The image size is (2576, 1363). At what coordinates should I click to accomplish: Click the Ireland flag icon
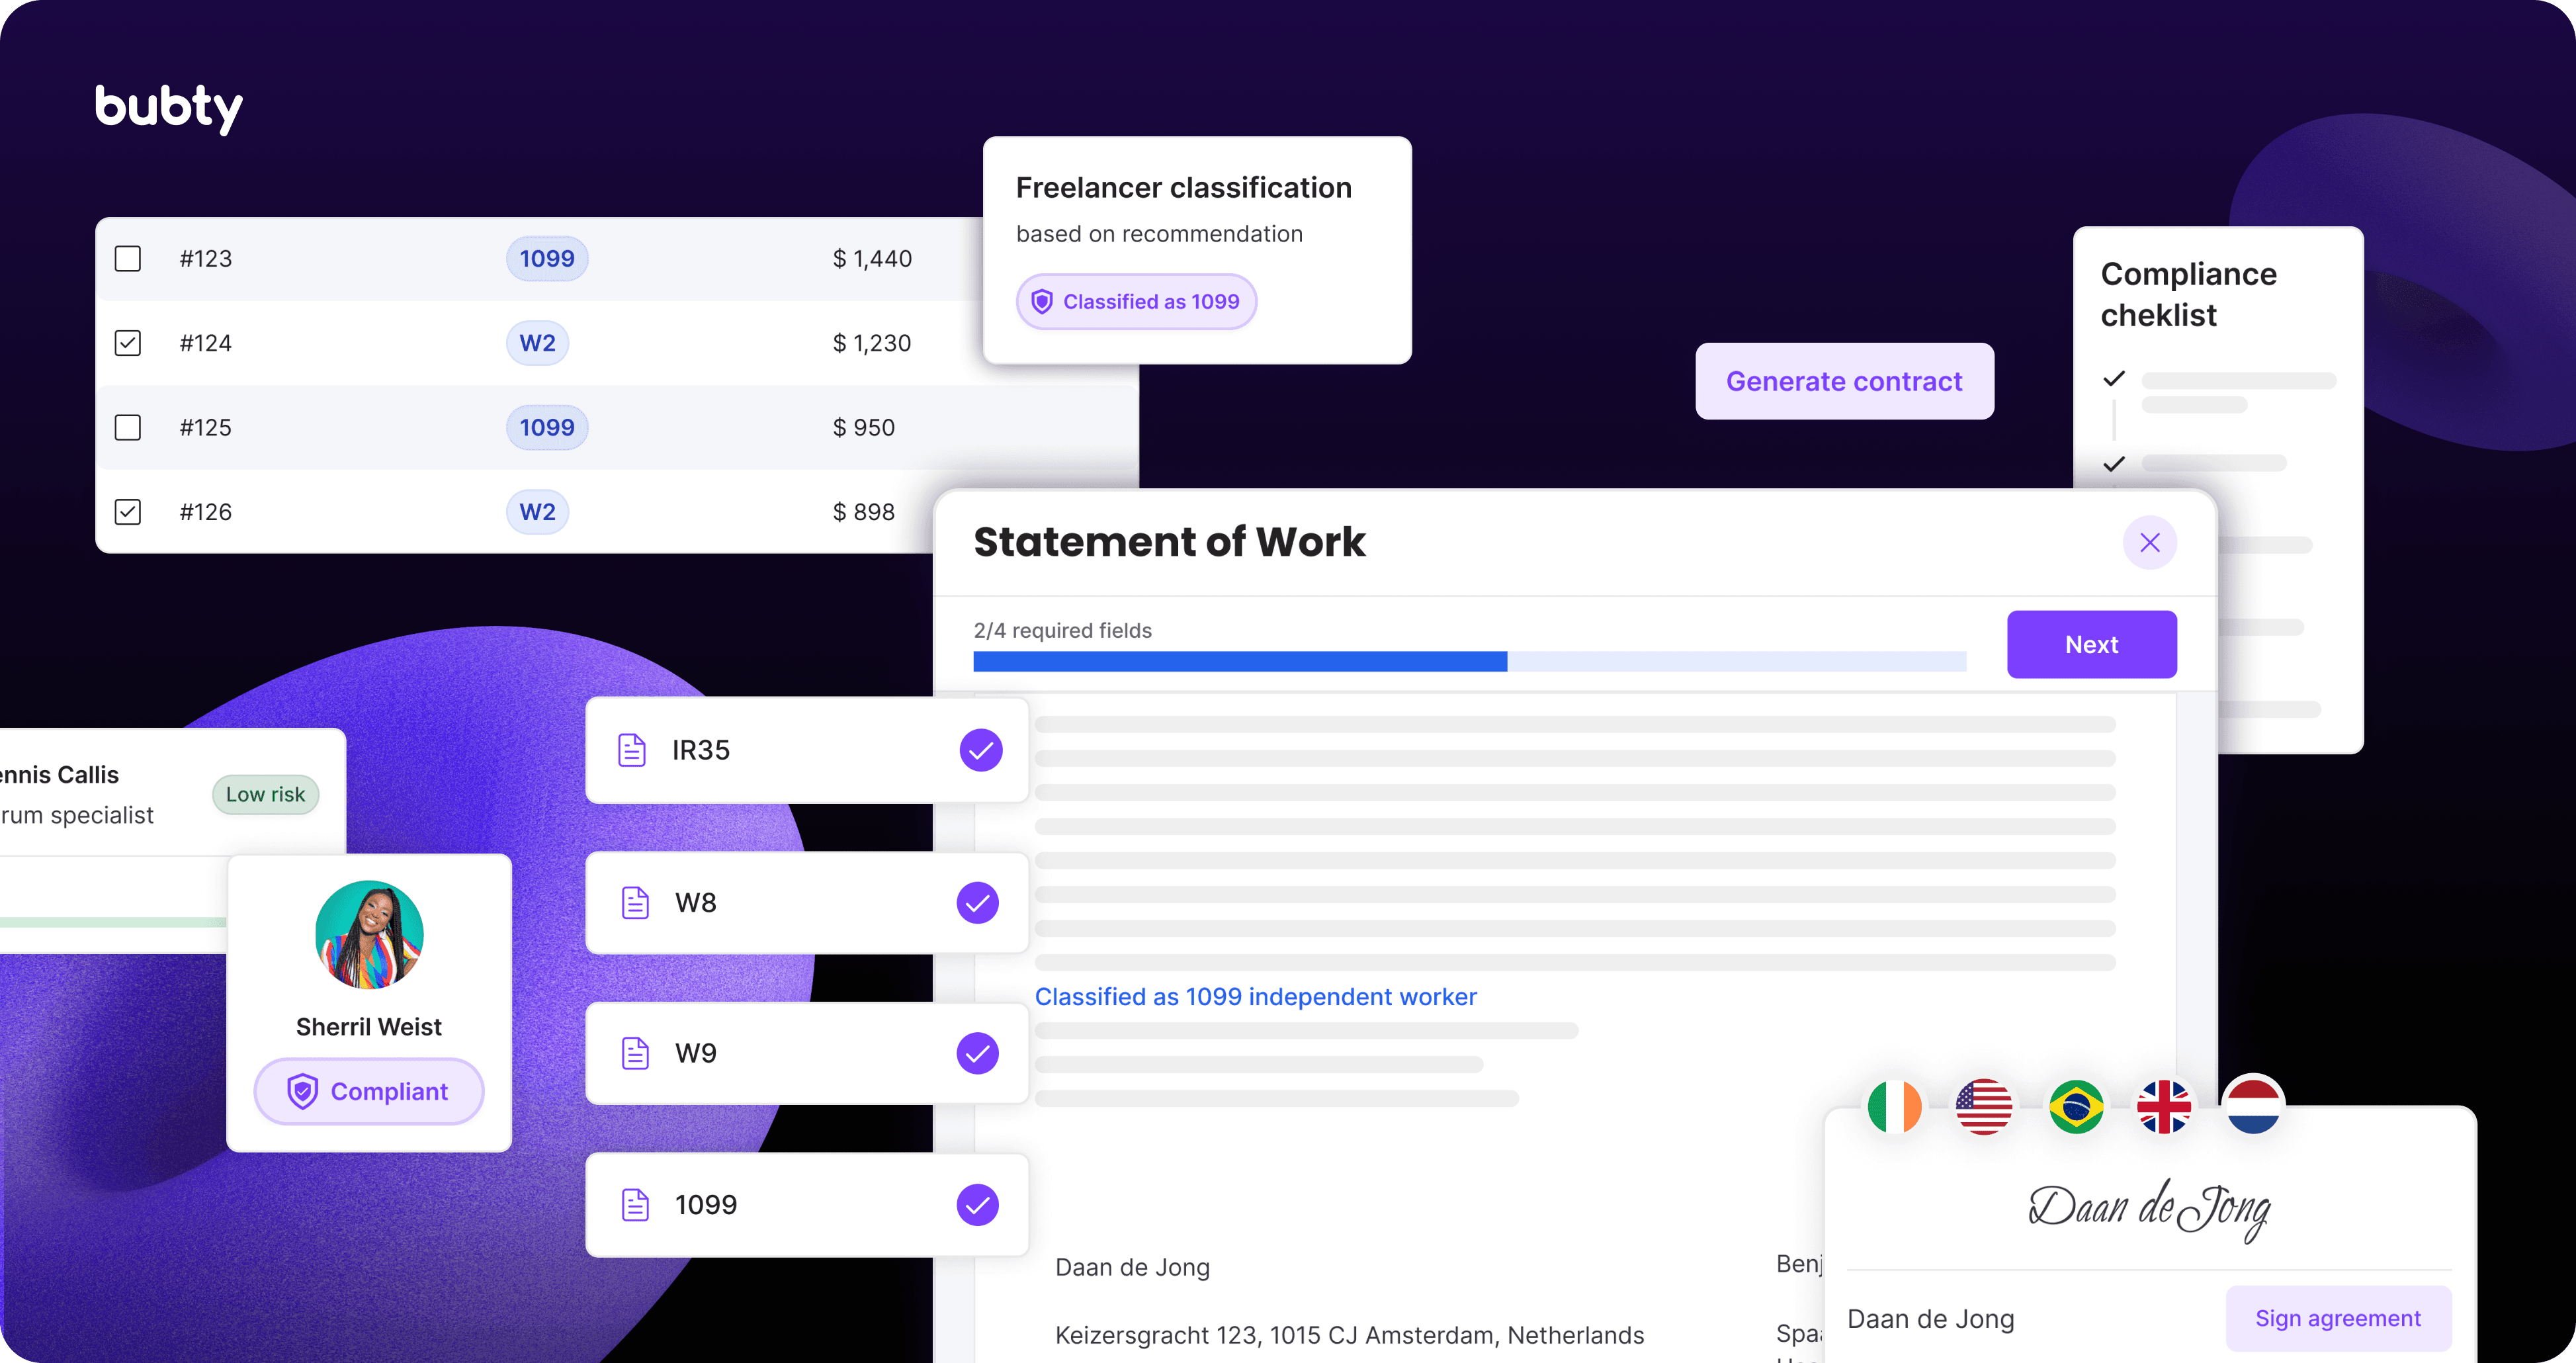(x=1894, y=1107)
